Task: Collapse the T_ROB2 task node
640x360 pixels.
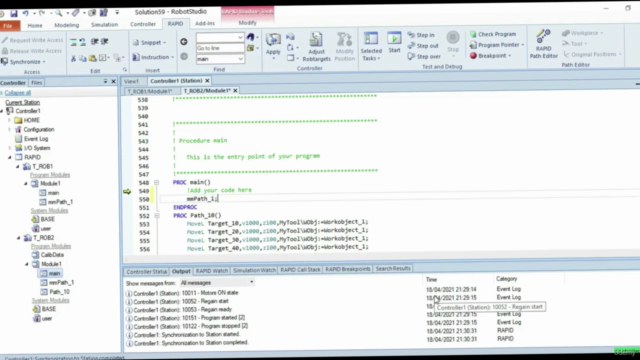Action: coord(18,238)
